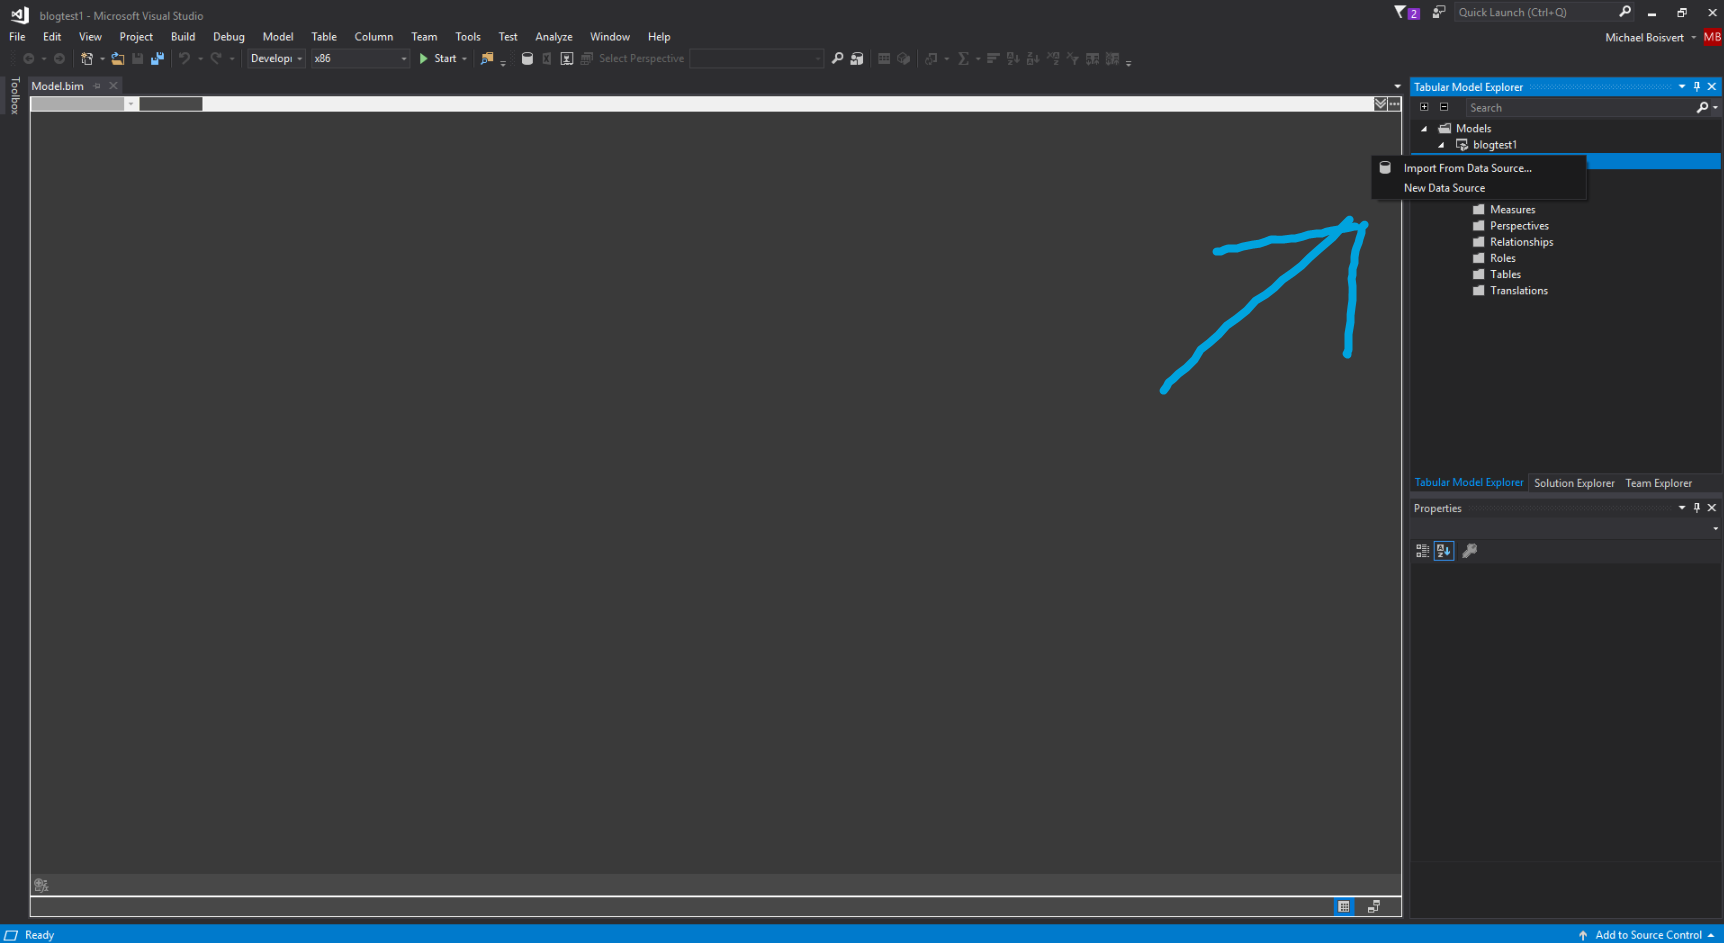Open the document tab list dropdown arrow
The width and height of the screenshot is (1724, 943).
[x=1398, y=87]
